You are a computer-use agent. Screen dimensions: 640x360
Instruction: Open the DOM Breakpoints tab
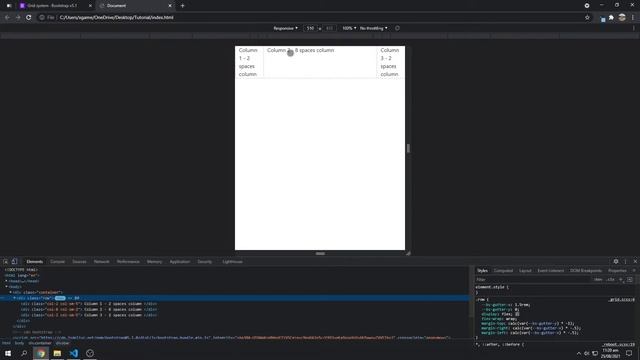pyautogui.click(x=586, y=271)
